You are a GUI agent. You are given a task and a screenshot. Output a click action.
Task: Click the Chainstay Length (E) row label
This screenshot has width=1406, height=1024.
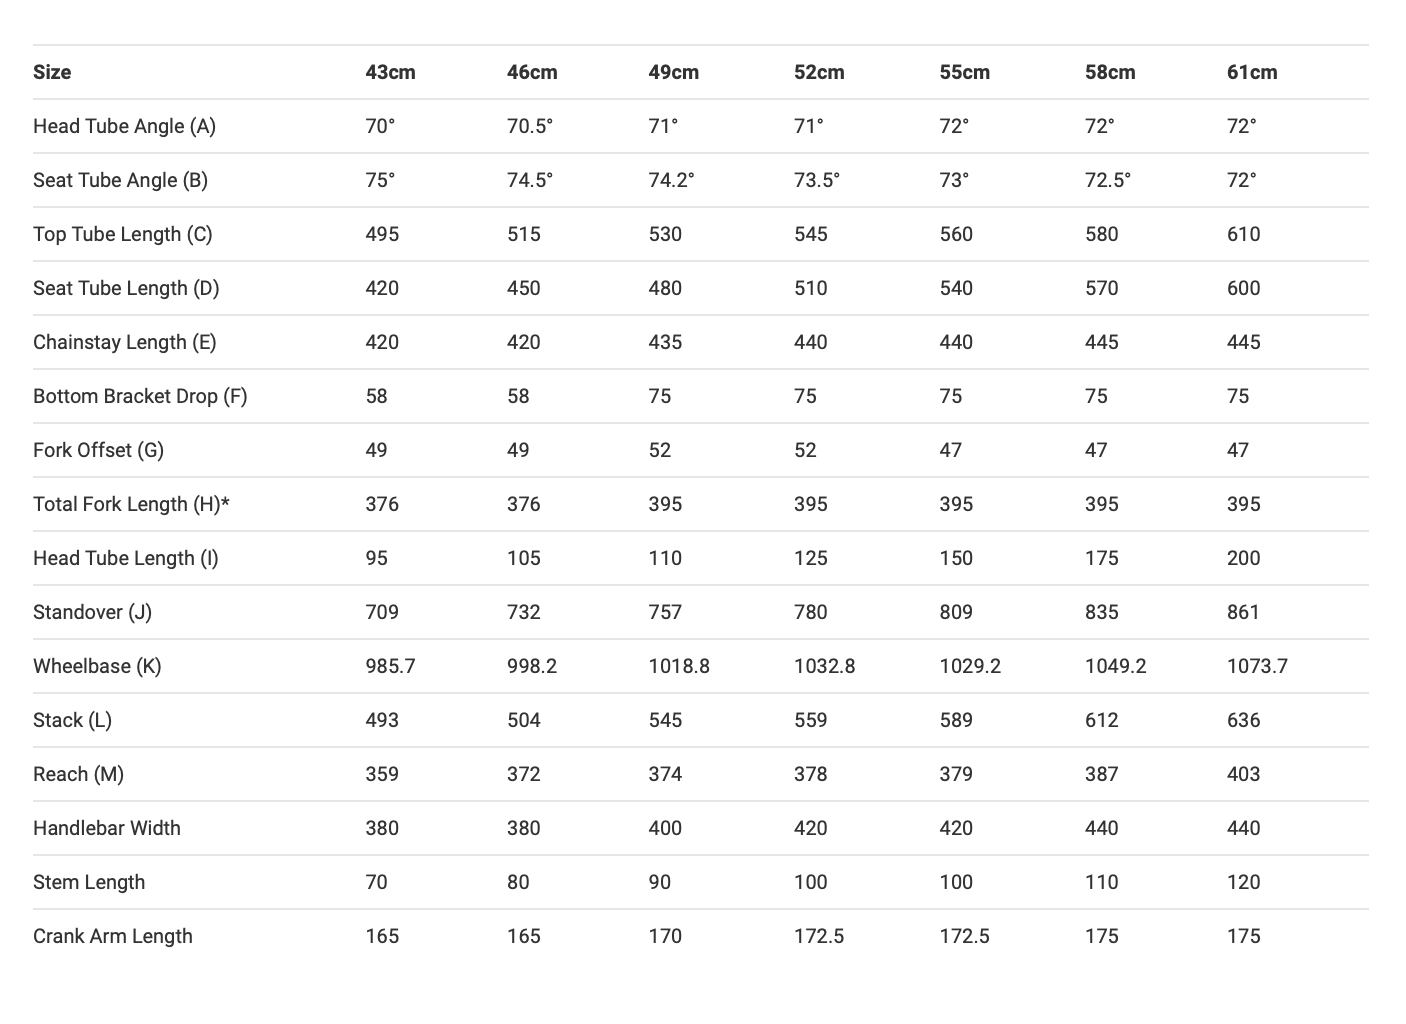(x=124, y=342)
